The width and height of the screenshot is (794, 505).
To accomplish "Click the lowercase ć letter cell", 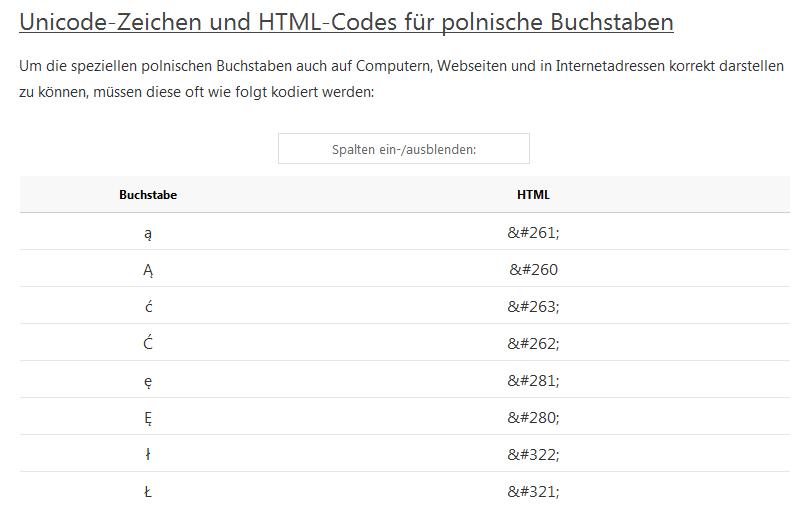I will tap(148, 306).
